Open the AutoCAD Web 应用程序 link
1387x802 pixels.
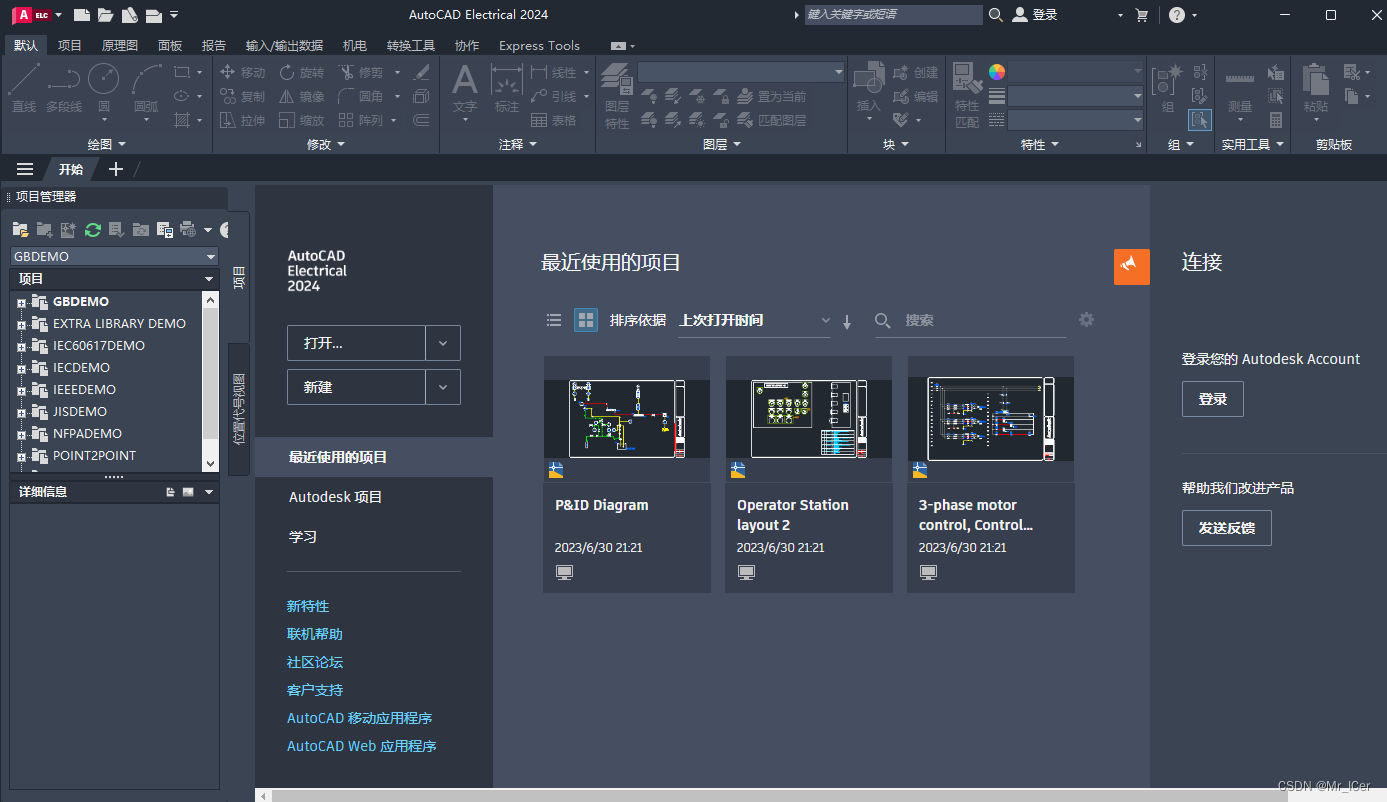click(x=362, y=746)
